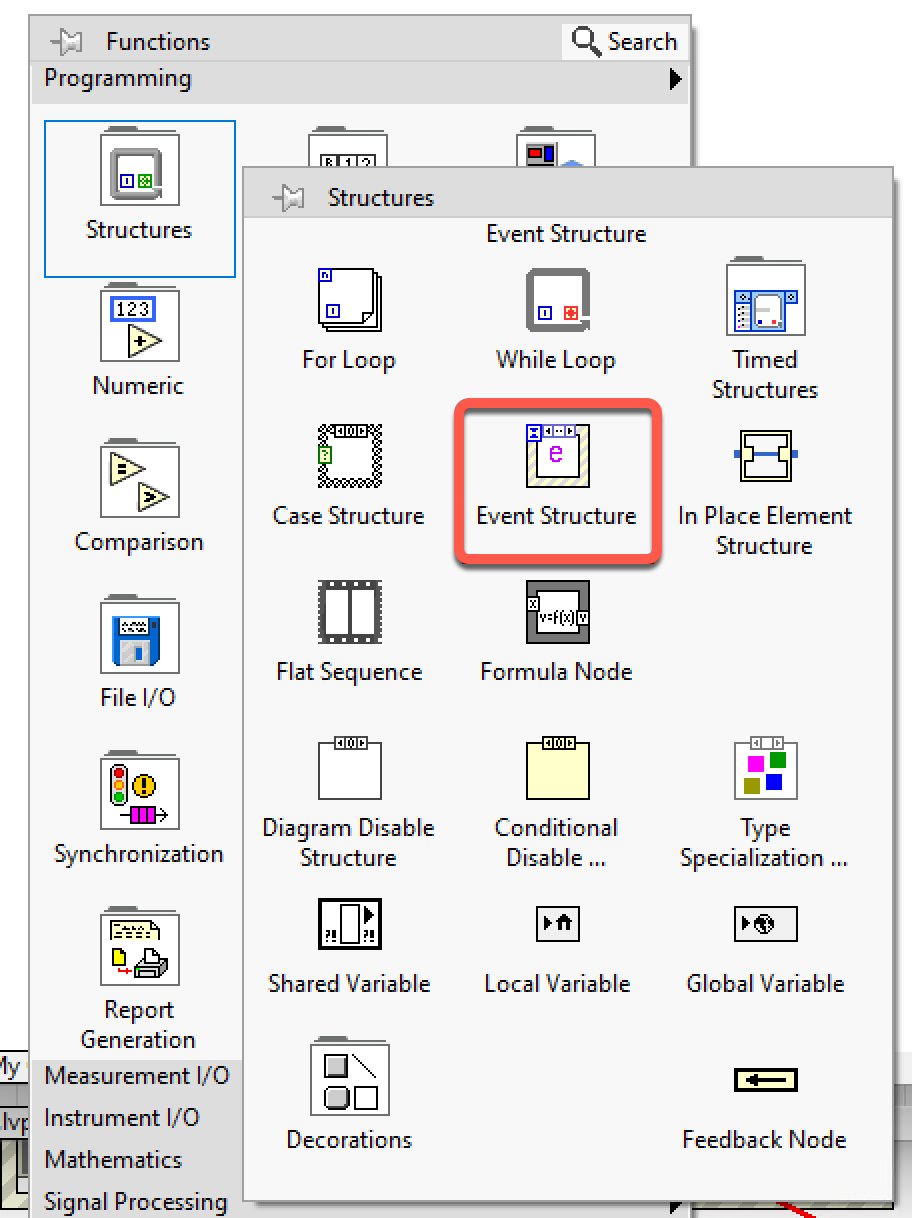Open the Timed Structures subpalette
Screen dimensions: 912x1218
(x=764, y=298)
